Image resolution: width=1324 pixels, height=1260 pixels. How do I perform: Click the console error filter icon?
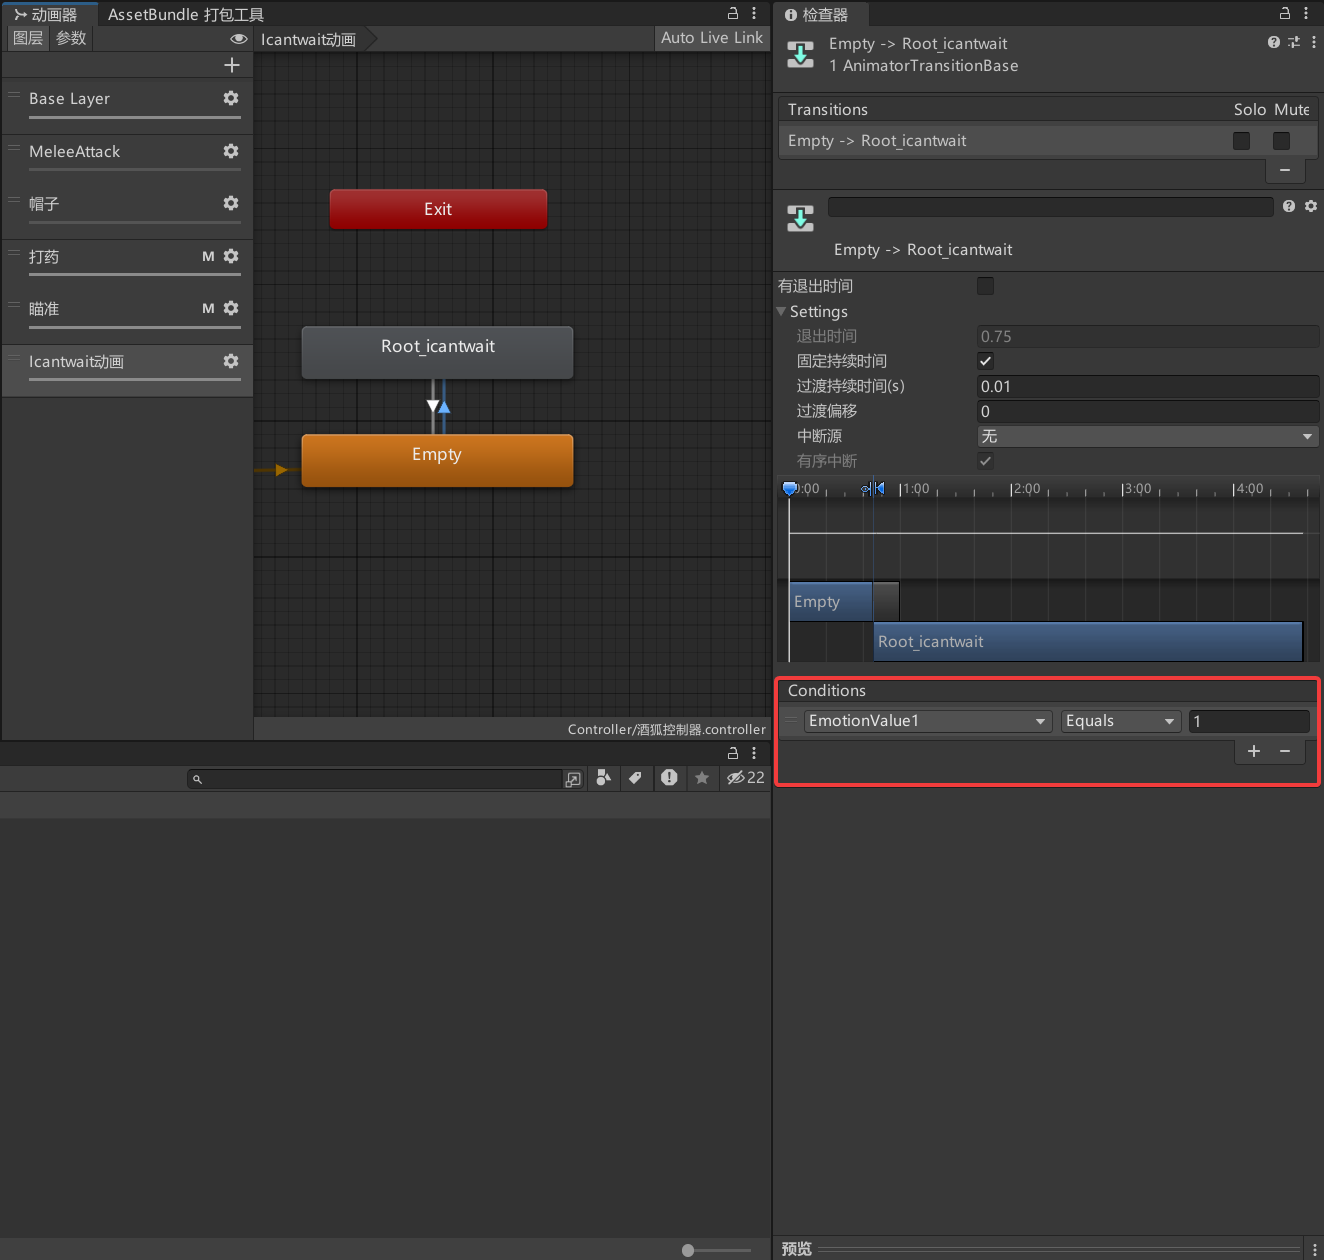(x=669, y=778)
